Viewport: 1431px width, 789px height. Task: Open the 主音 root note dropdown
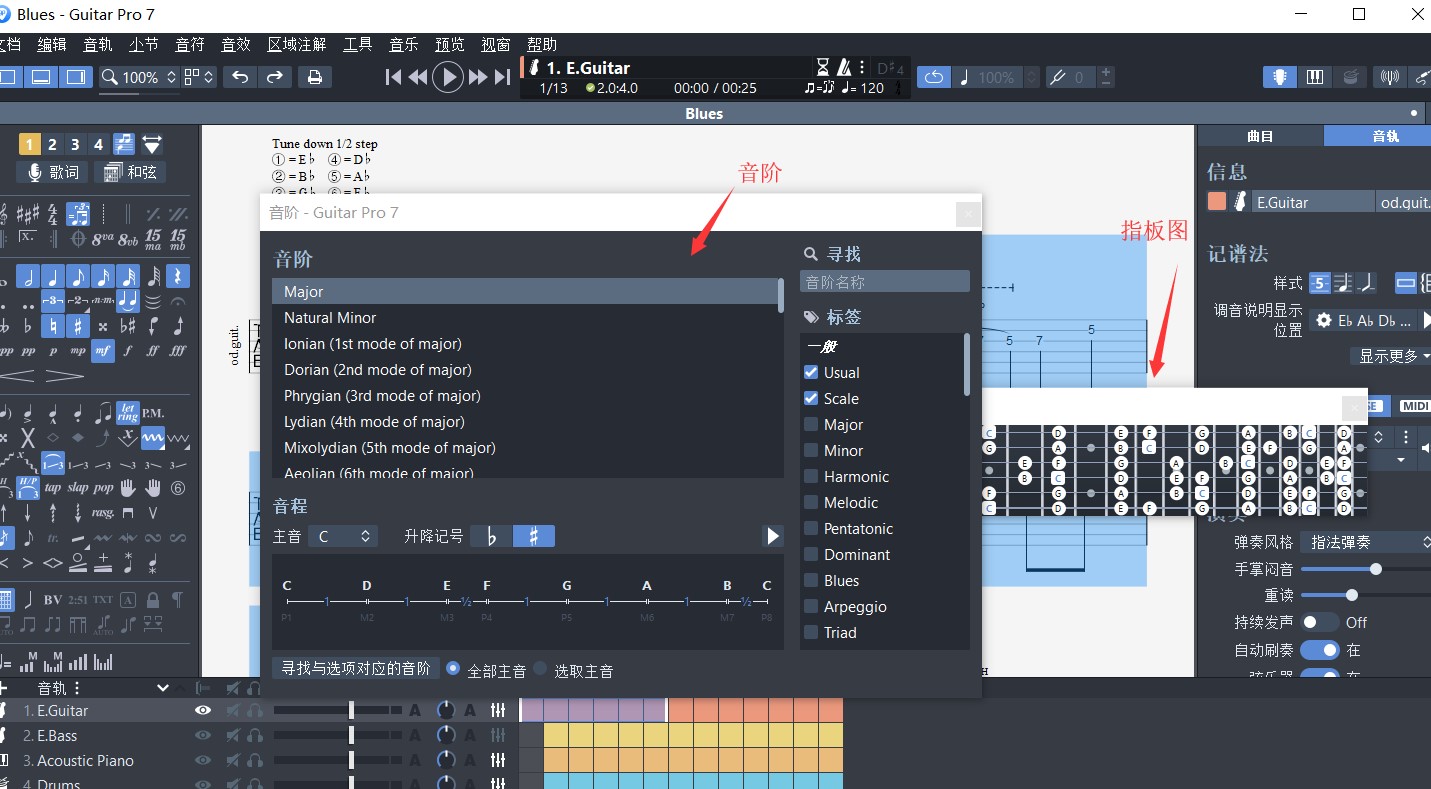(342, 536)
